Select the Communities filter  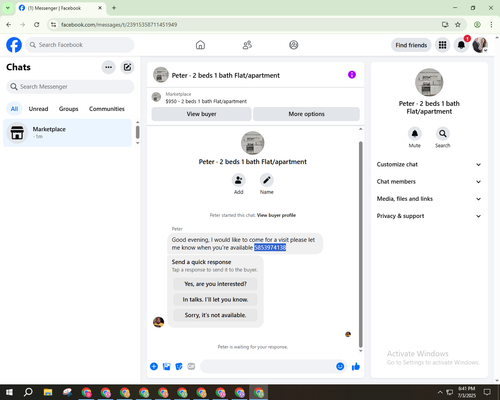(x=107, y=109)
